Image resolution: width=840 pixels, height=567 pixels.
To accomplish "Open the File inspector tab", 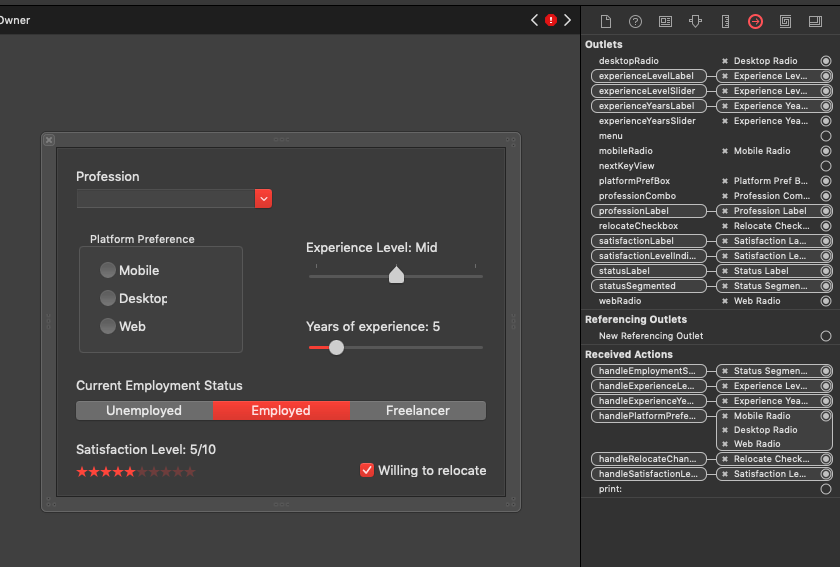I will point(605,21).
